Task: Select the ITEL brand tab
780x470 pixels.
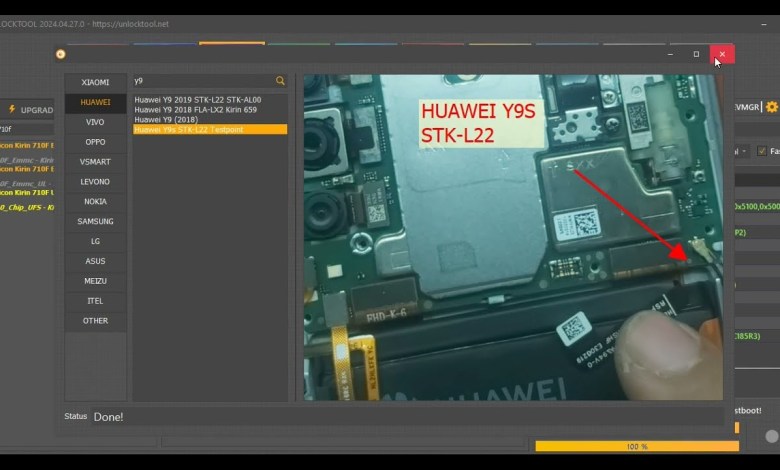Action: tap(95, 301)
